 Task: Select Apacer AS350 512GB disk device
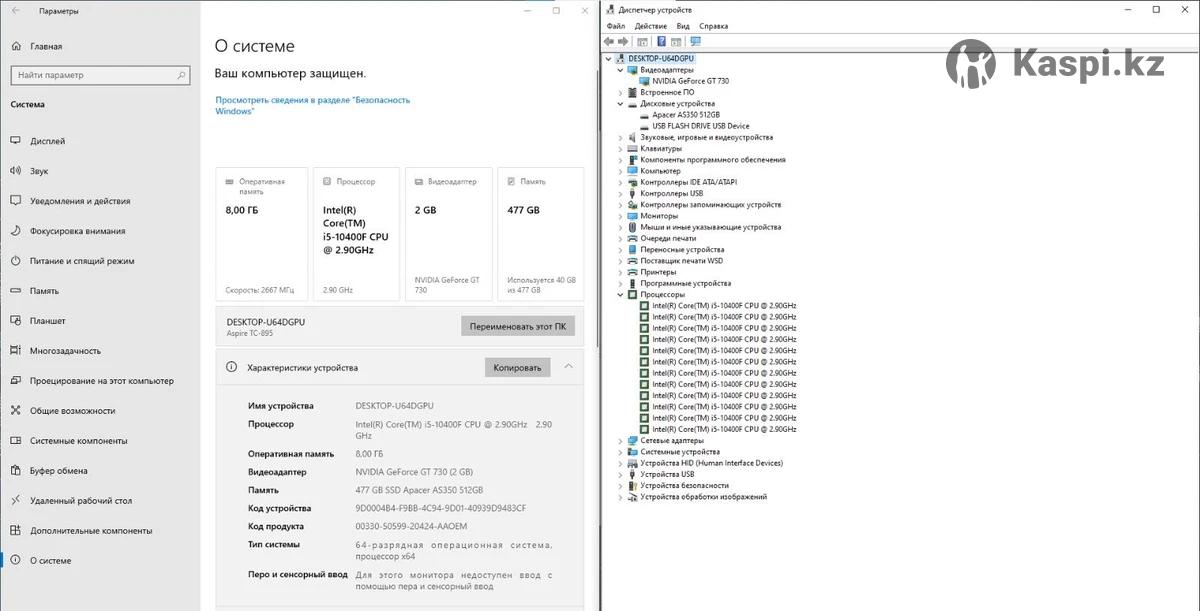click(x=685, y=115)
